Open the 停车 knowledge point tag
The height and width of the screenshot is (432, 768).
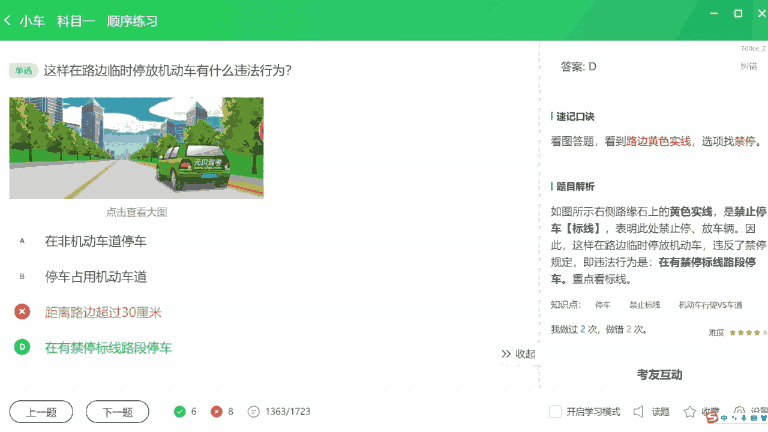click(602, 305)
